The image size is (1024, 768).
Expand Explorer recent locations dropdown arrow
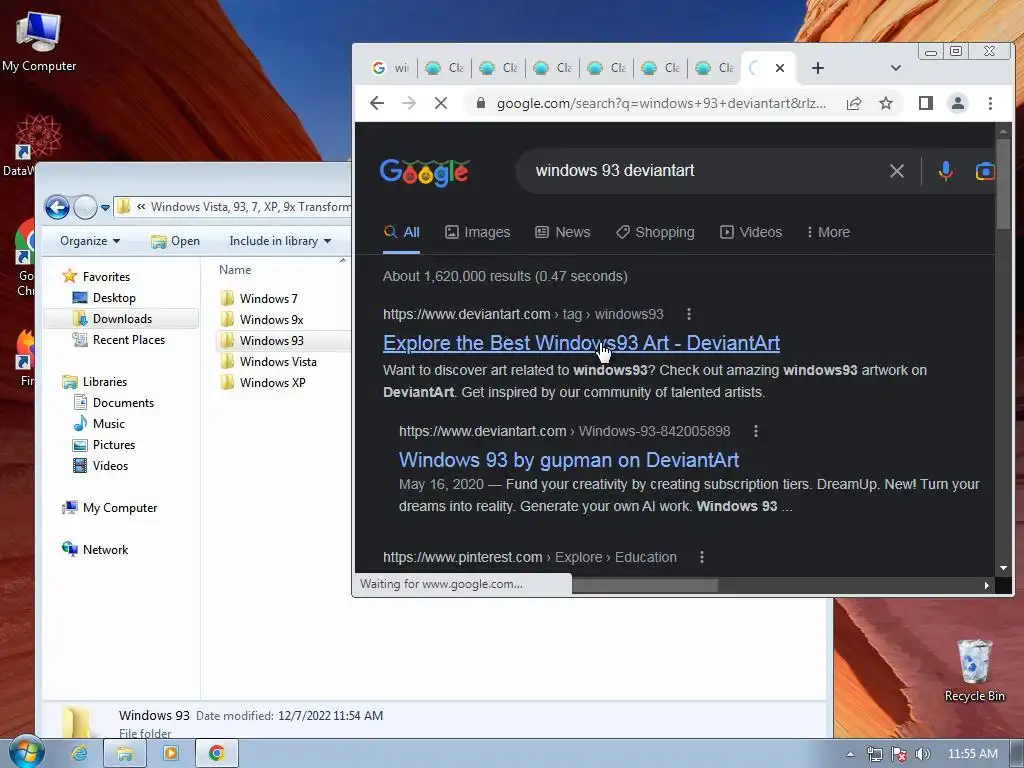point(105,208)
